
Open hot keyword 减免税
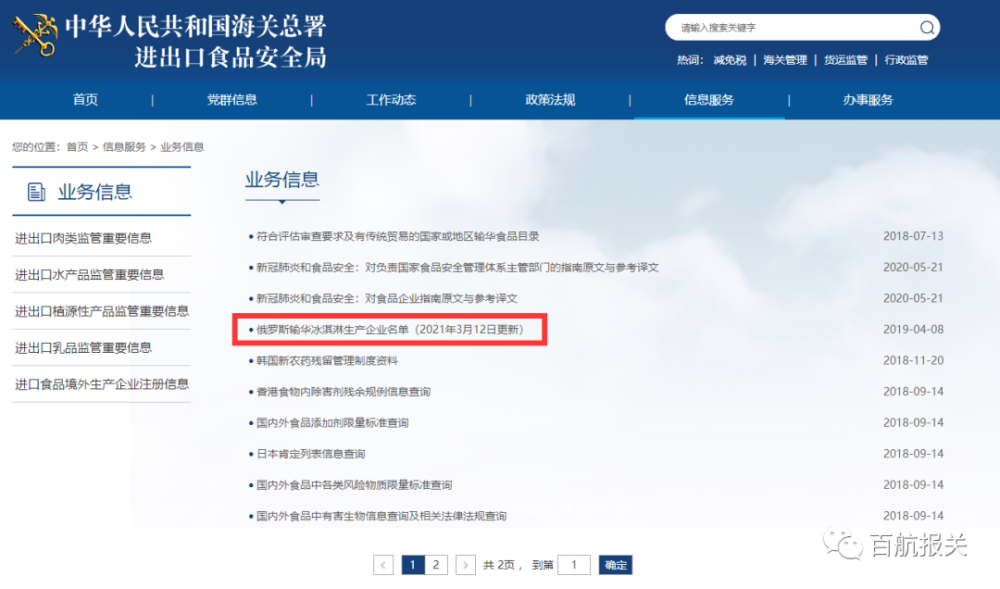730,60
